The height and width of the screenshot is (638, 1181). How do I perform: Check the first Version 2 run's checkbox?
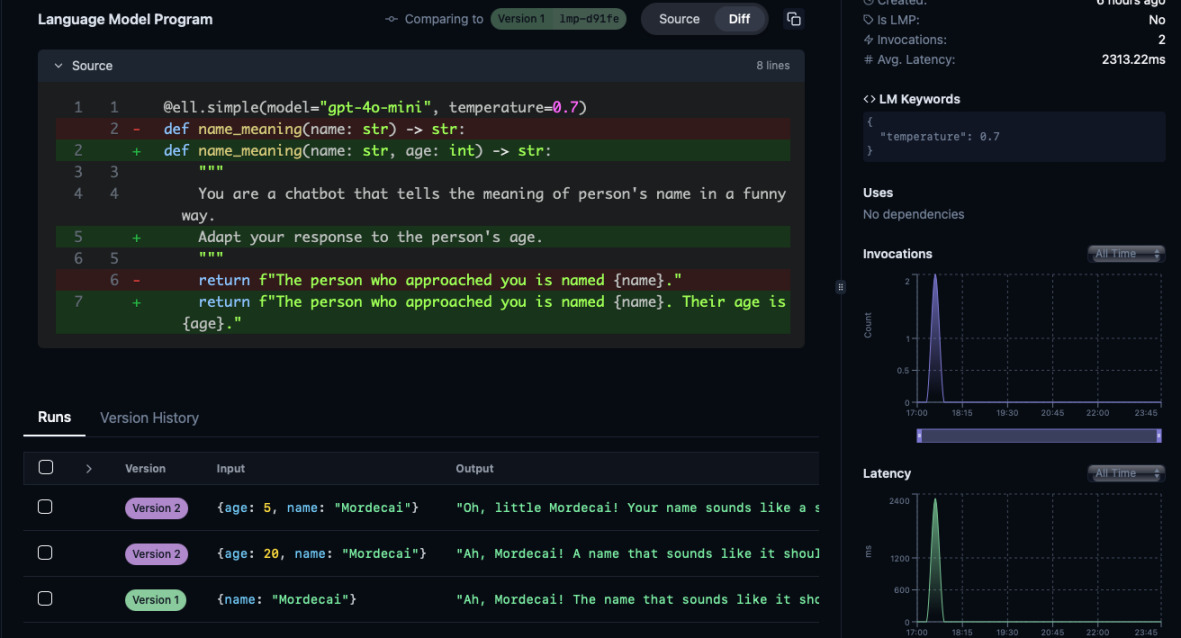(x=44, y=507)
